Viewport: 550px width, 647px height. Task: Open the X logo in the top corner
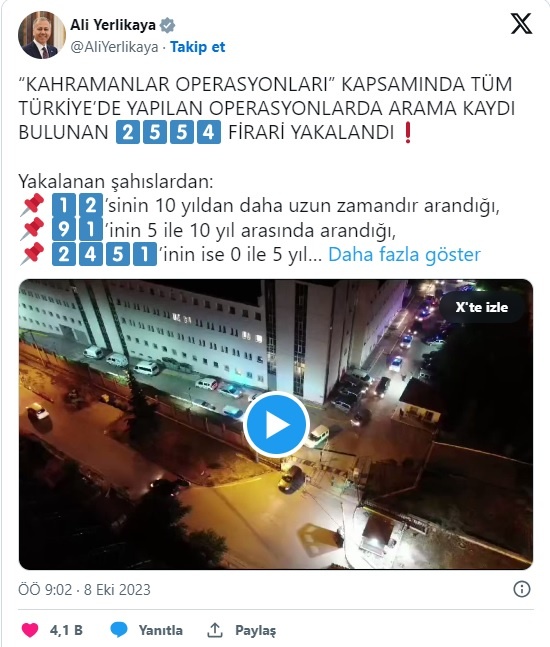click(x=522, y=24)
